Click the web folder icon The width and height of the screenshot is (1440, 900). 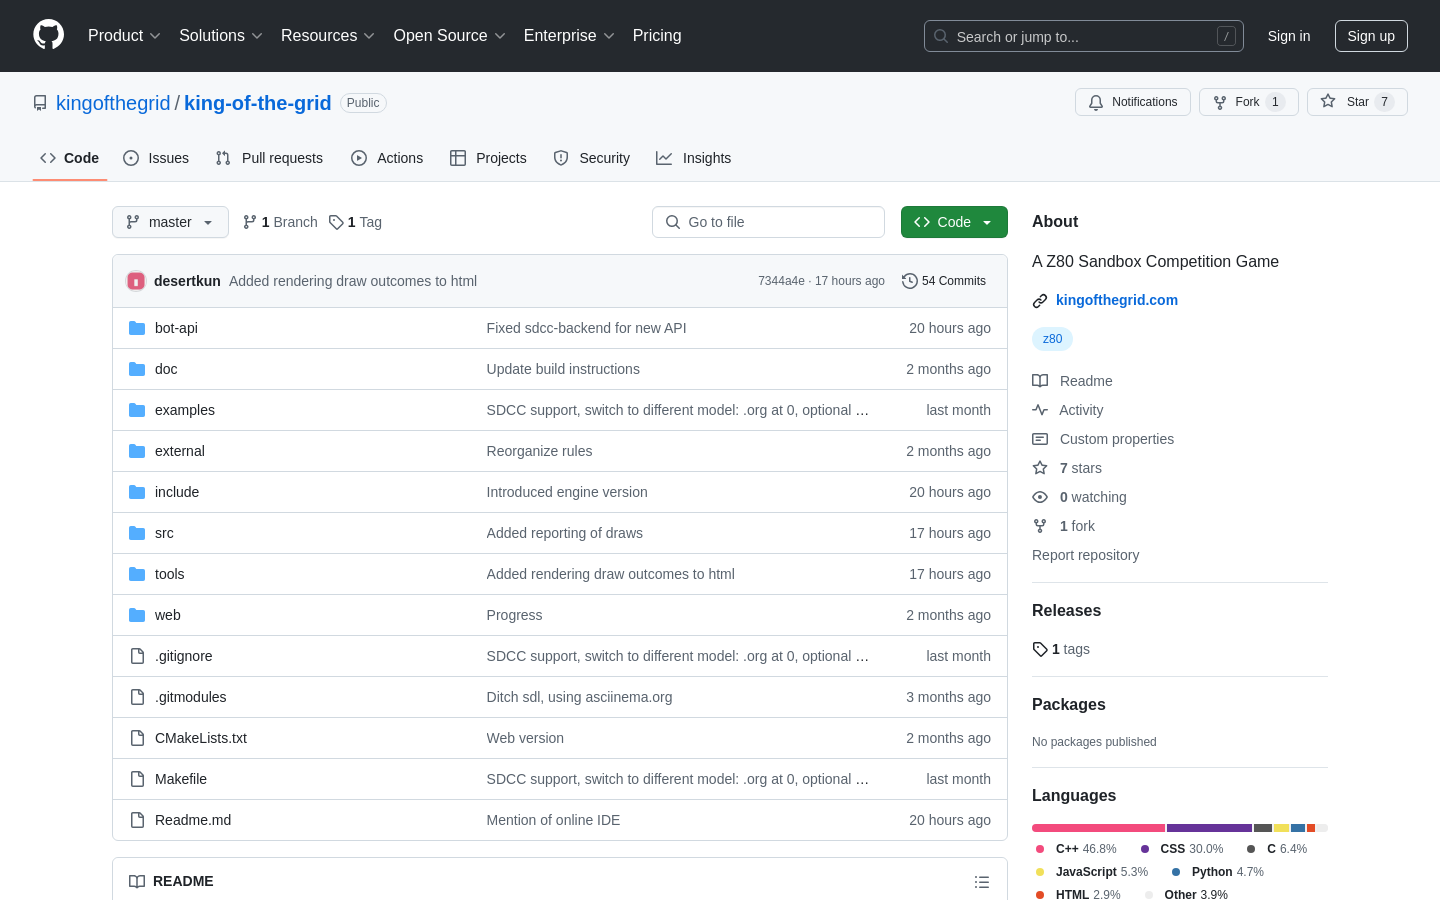[137, 615]
